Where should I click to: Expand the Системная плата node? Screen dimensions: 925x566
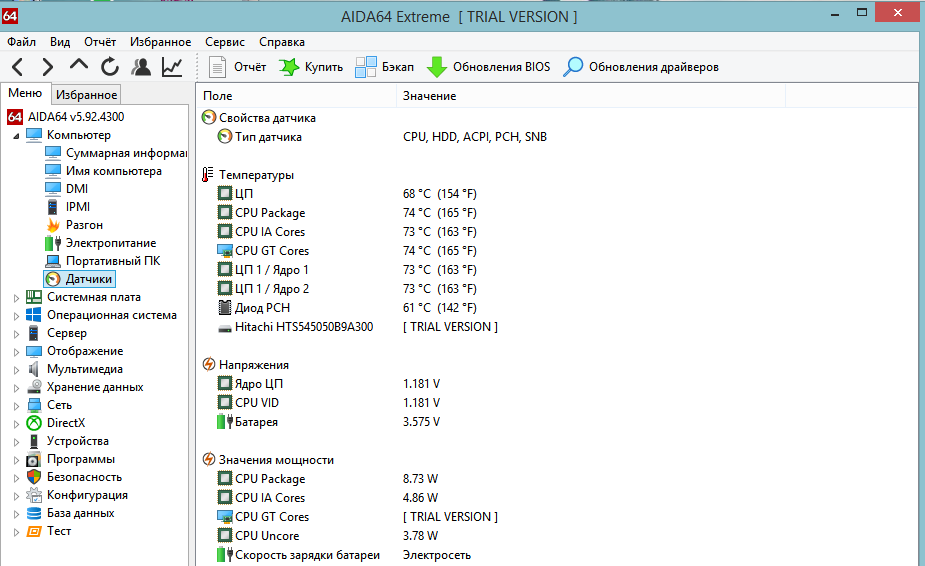(x=16, y=298)
